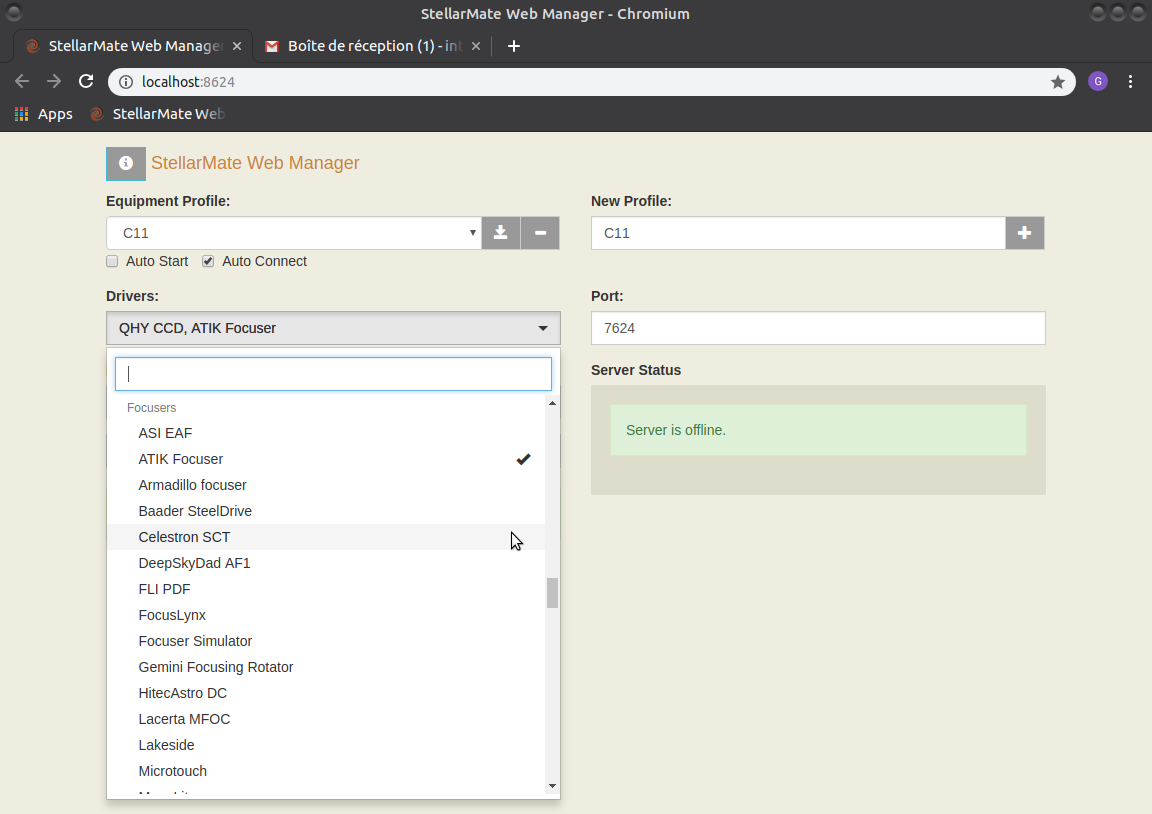Open the Equipment Profile dropdown

point(293,233)
